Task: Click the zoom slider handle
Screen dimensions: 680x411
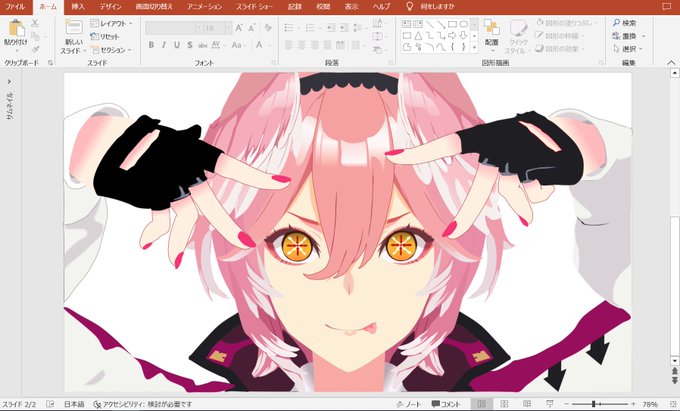Action: [x=593, y=404]
